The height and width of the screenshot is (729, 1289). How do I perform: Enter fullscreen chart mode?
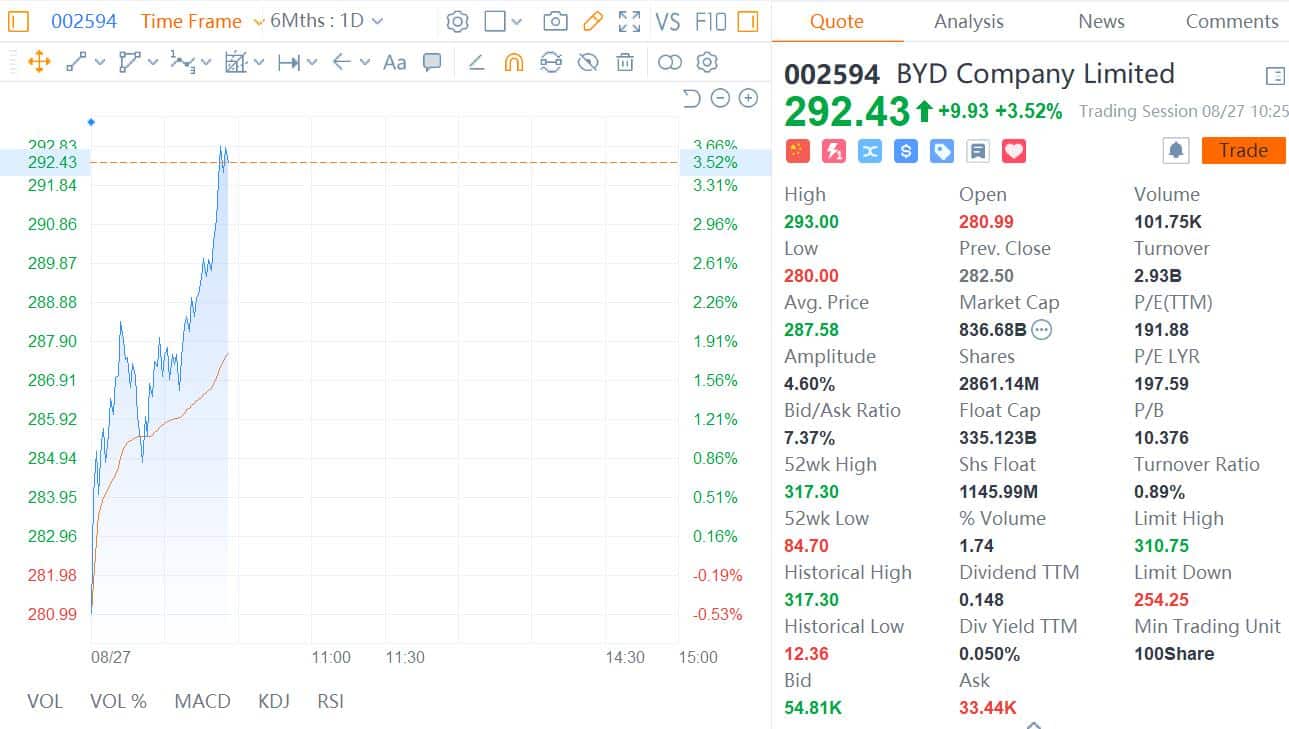tap(629, 21)
